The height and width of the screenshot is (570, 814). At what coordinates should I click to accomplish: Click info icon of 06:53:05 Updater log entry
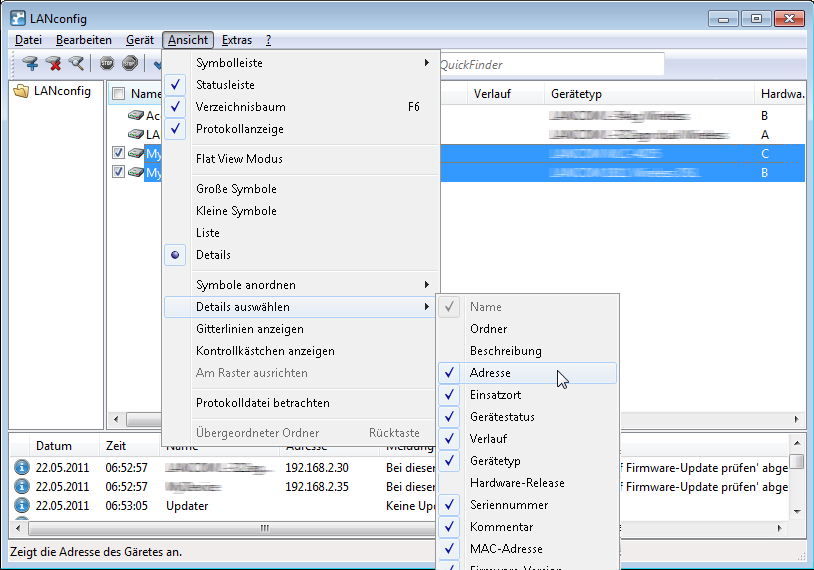tap(21, 506)
